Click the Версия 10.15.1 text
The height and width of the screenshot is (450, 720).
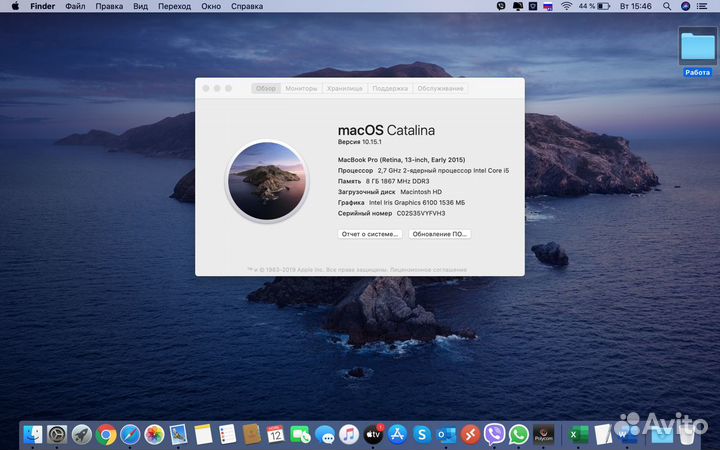360,142
